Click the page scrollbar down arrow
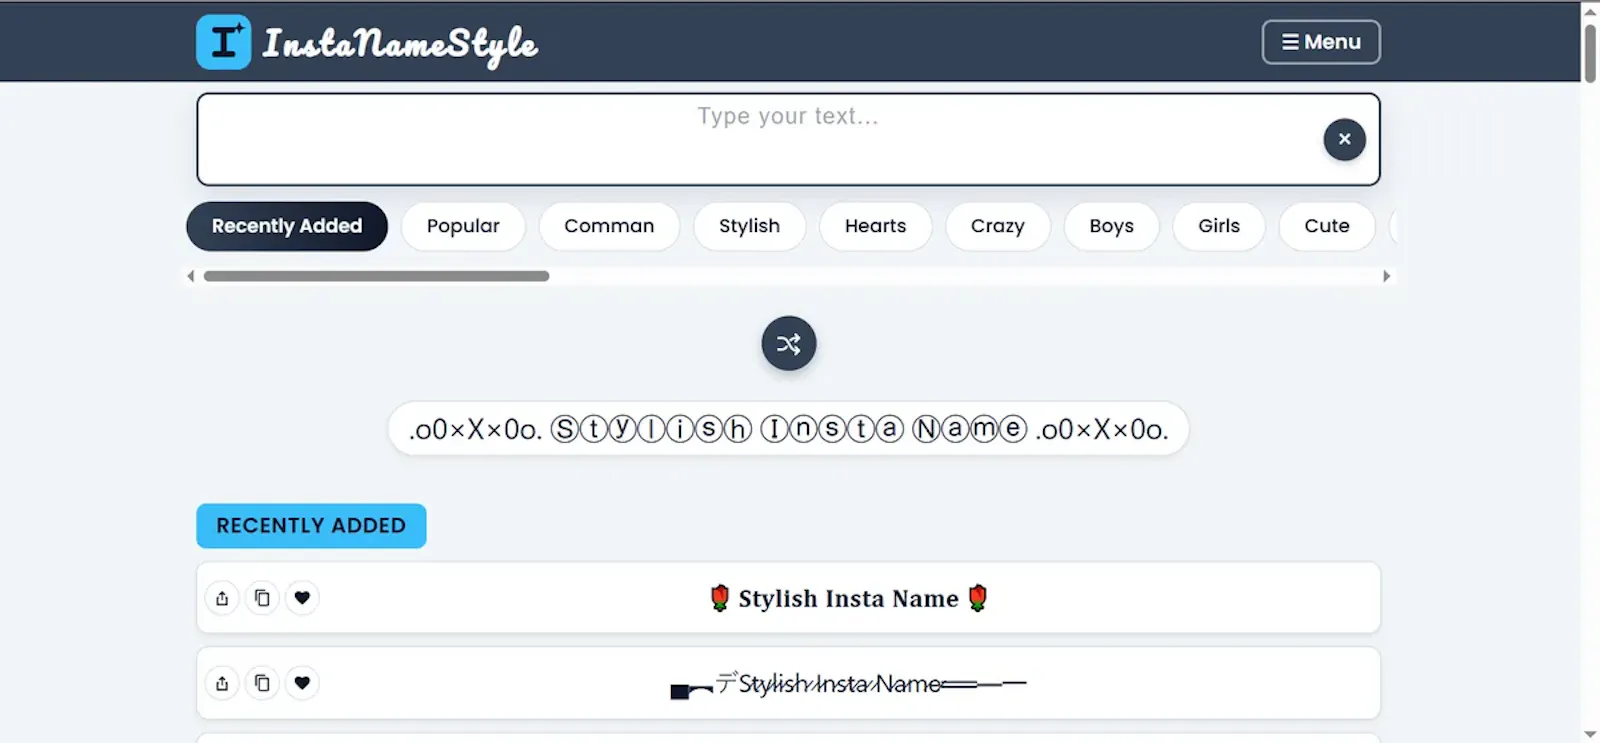Image resolution: width=1600 pixels, height=743 pixels. tap(1590, 734)
